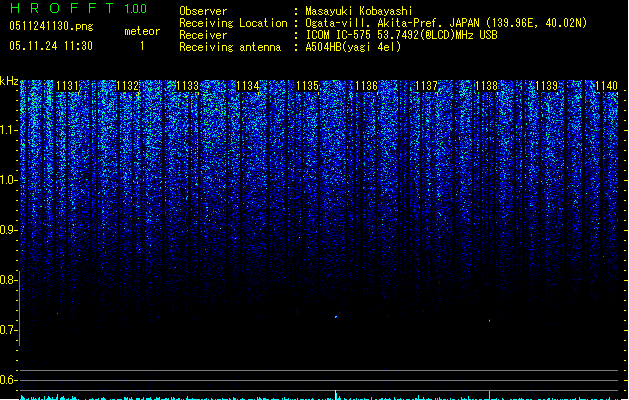Click the 1132 time marker
Image resolution: width=629 pixels, height=400 pixels.
pyautogui.click(x=127, y=86)
